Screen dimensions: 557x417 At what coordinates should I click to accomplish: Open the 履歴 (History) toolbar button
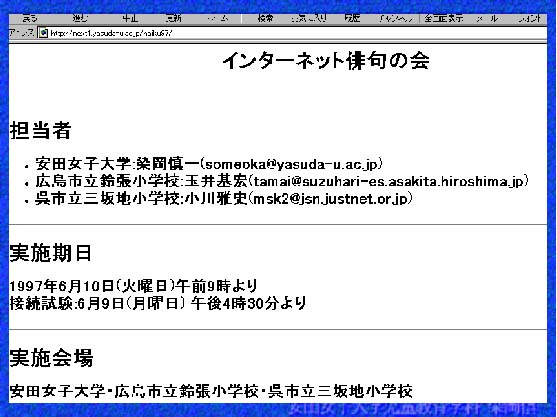click(352, 18)
